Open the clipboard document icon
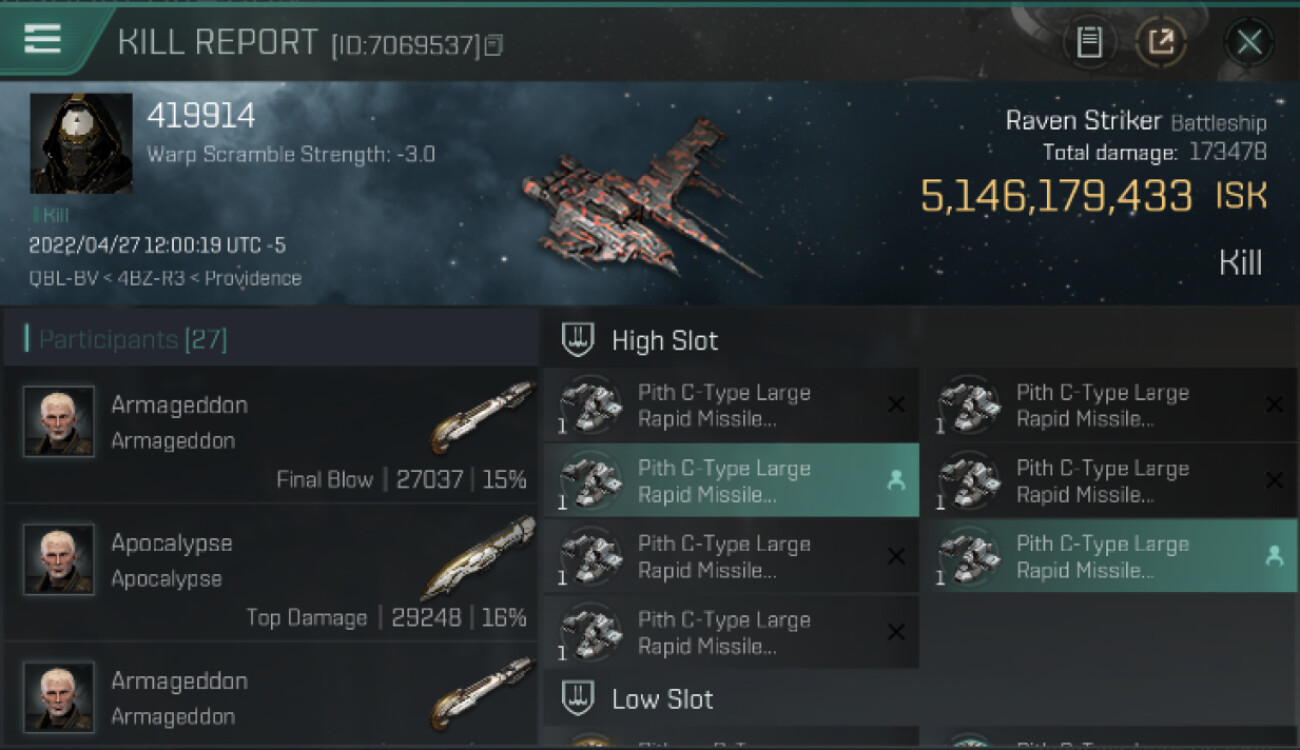 tap(1089, 42)
